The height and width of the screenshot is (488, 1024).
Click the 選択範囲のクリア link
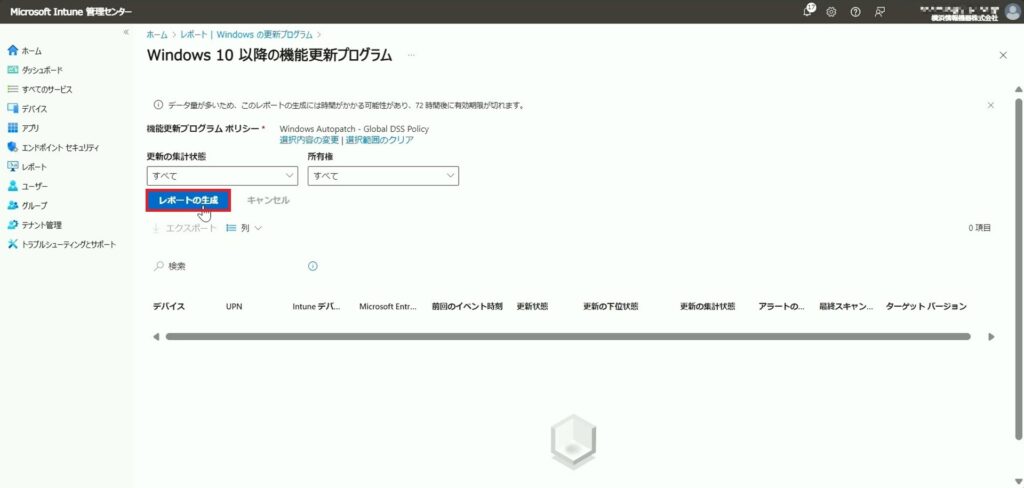pyautogui.click(x=379, y=140)
